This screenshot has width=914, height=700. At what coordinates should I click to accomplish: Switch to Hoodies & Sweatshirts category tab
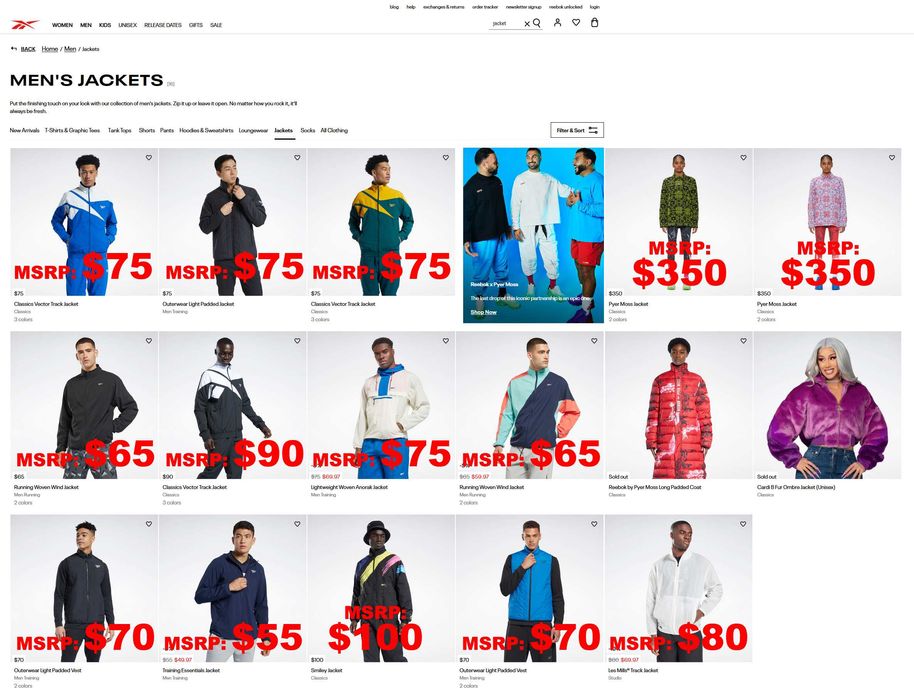206,131
